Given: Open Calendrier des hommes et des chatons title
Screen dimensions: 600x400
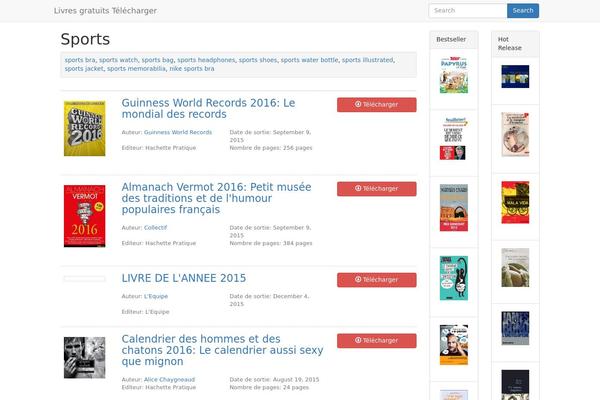Looking at the screenshot, I should (222, 350).
